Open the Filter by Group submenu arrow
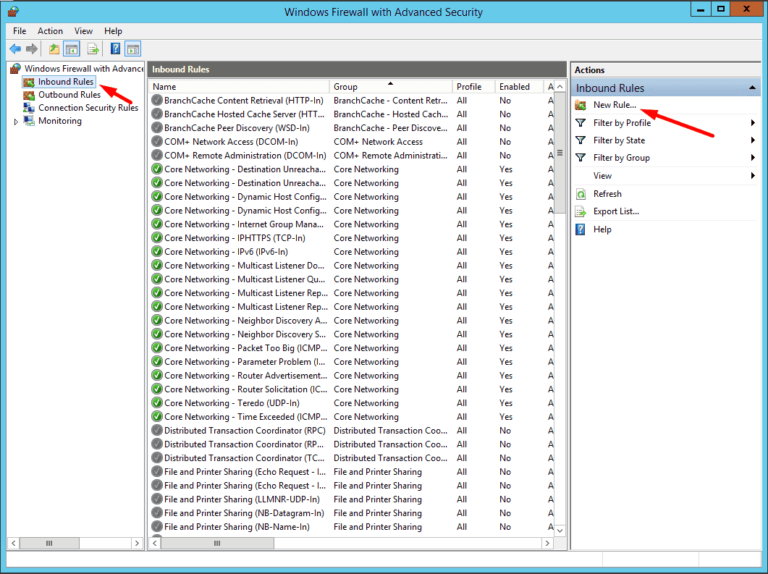Screen dimensions: 768x574 tap(753, 158)
